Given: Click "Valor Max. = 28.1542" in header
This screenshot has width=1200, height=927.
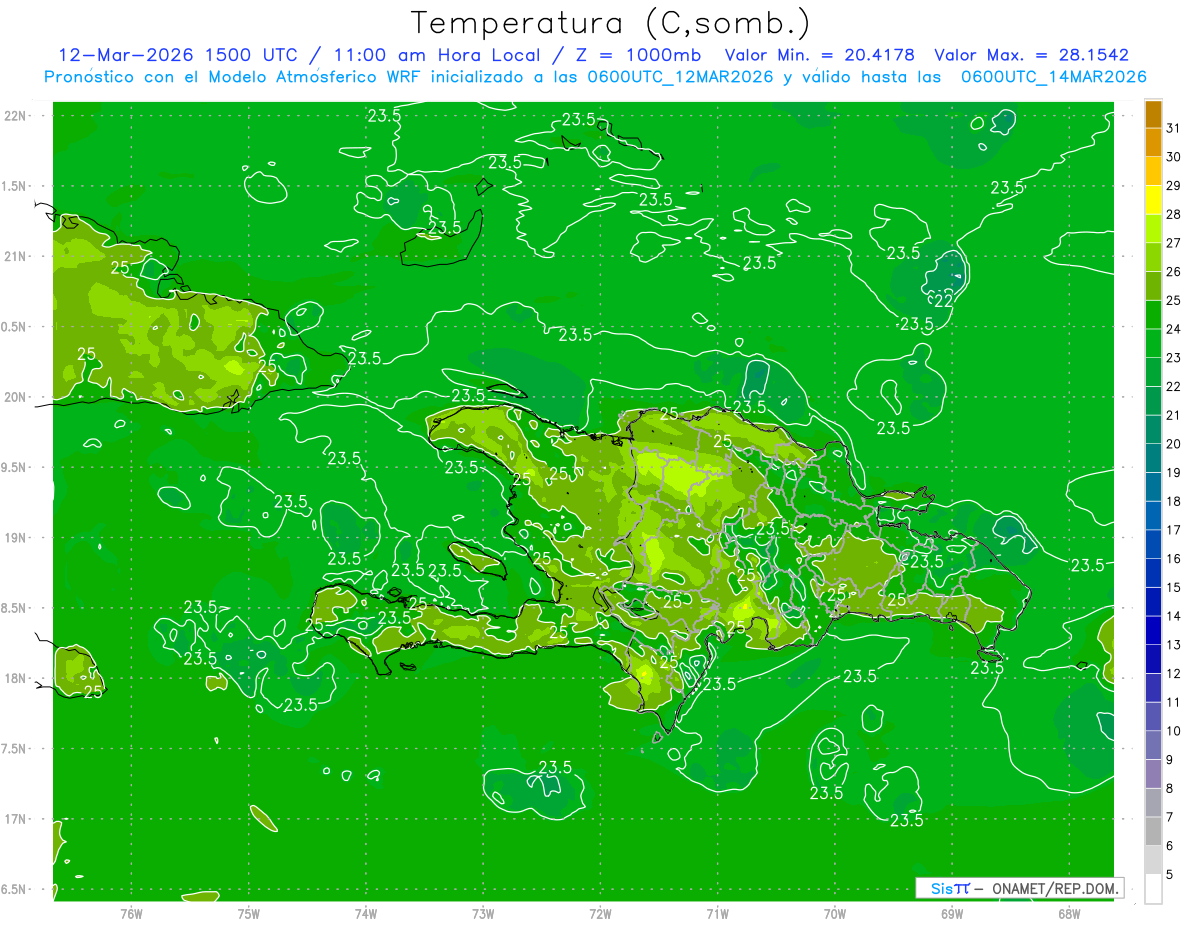Looking at the screenshot, I should (1031, 55).
